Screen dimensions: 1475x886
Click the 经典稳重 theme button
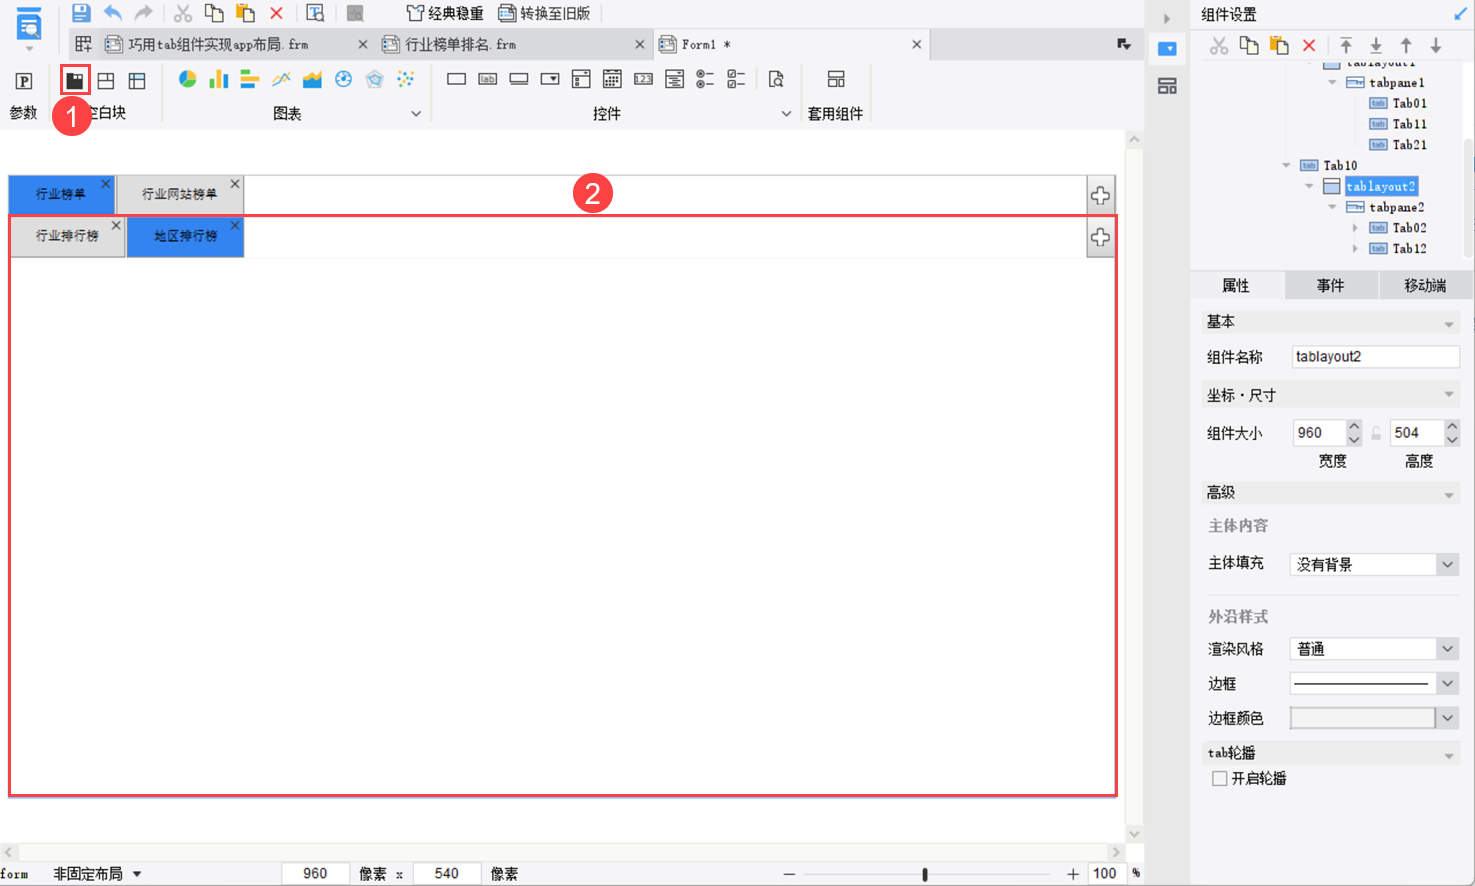[445, 13]
